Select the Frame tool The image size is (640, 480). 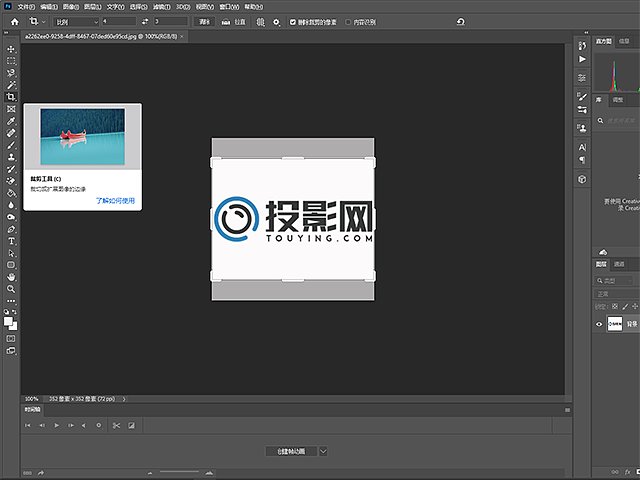[11, 109]
